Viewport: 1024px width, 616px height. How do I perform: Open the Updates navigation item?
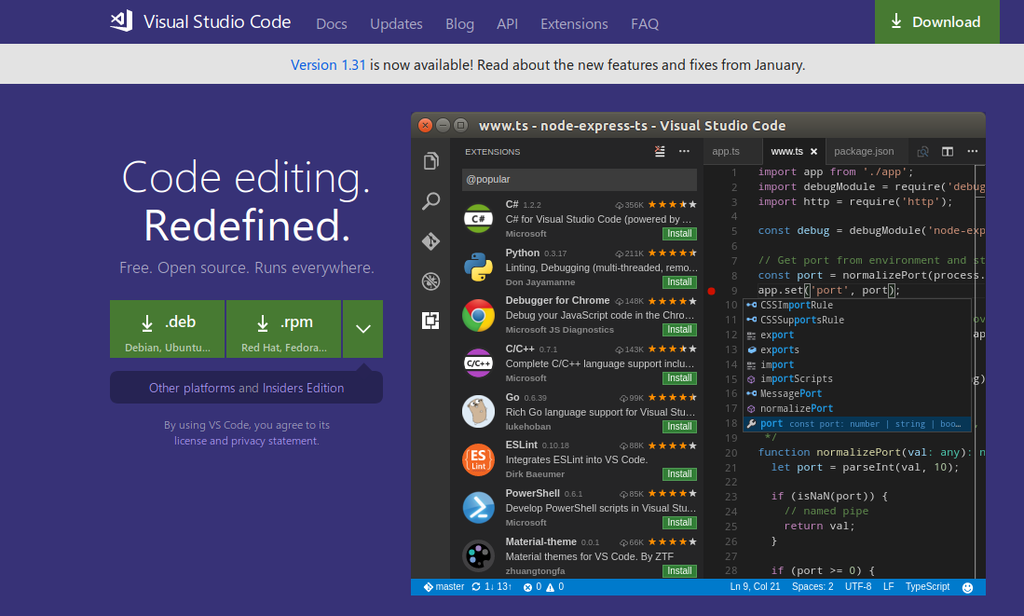[x=396, y=24]
